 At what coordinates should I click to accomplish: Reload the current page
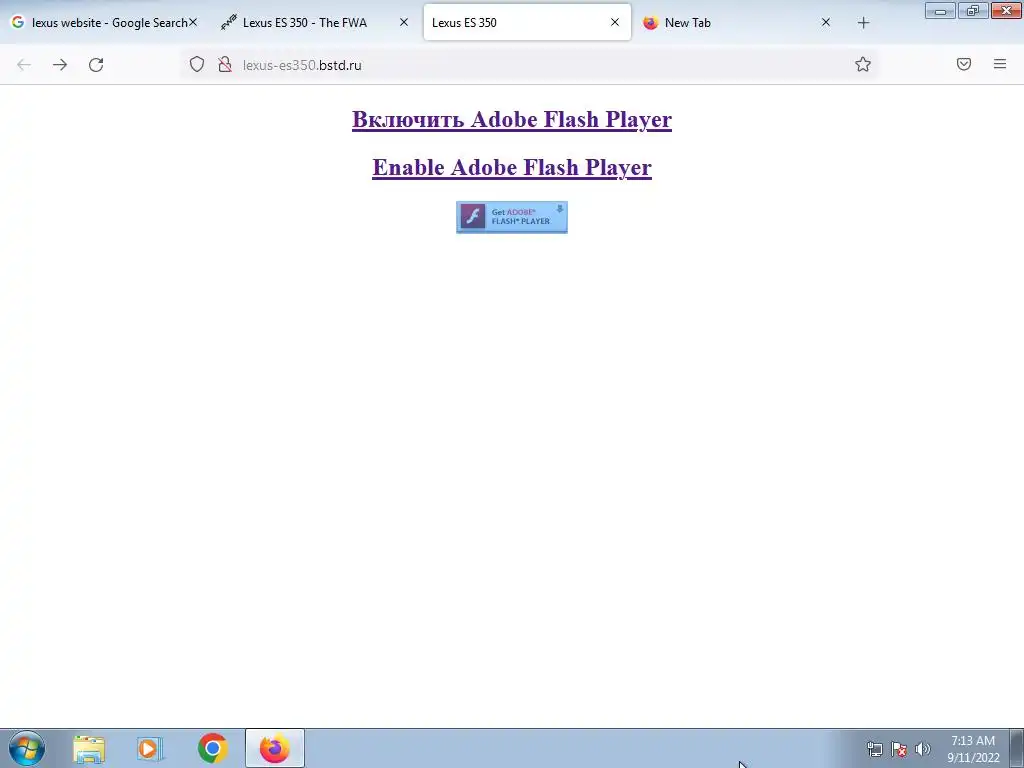point(96,65)
